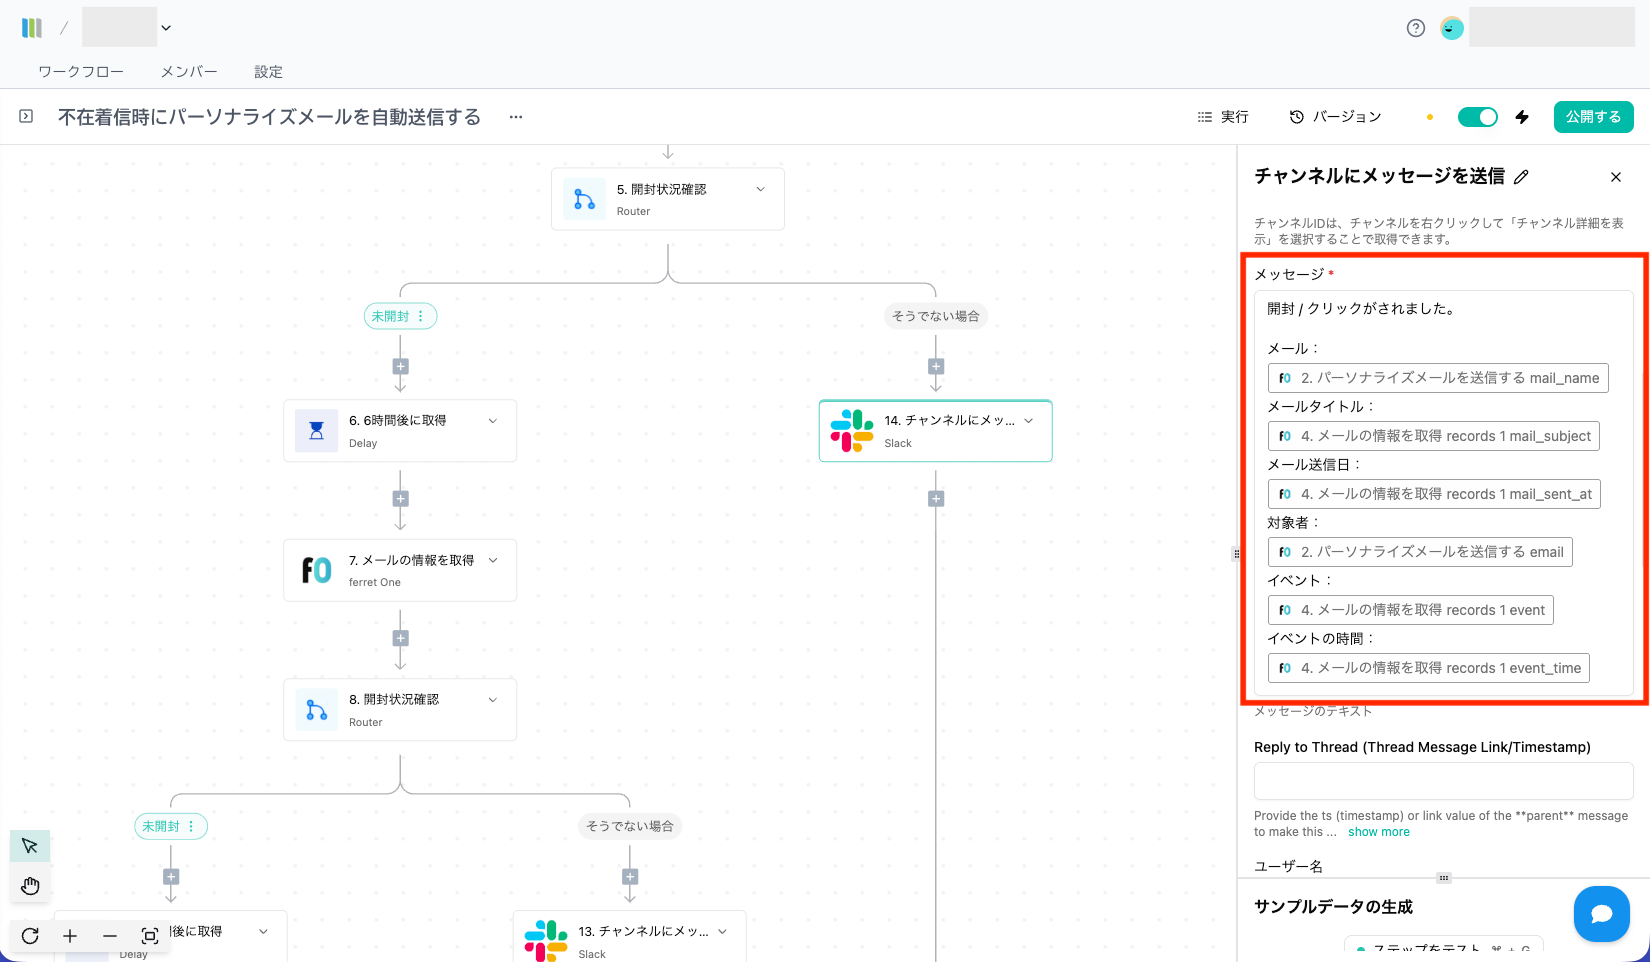Open the 未開封 branch options menu
1650x962 pixels.
coord(421,316)
